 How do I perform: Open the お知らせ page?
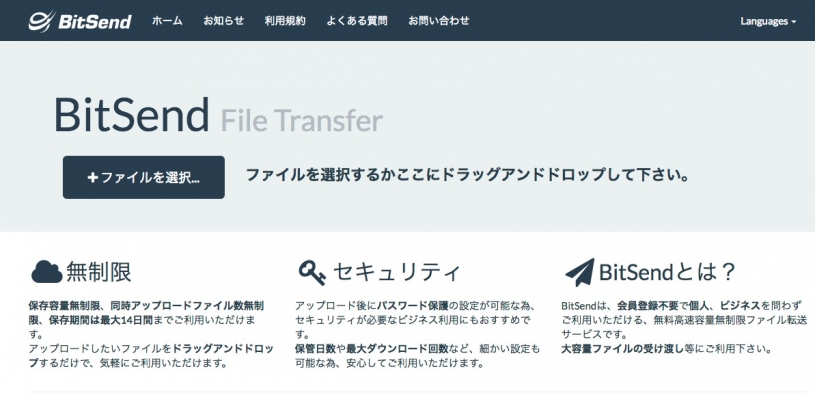point(224,21)
